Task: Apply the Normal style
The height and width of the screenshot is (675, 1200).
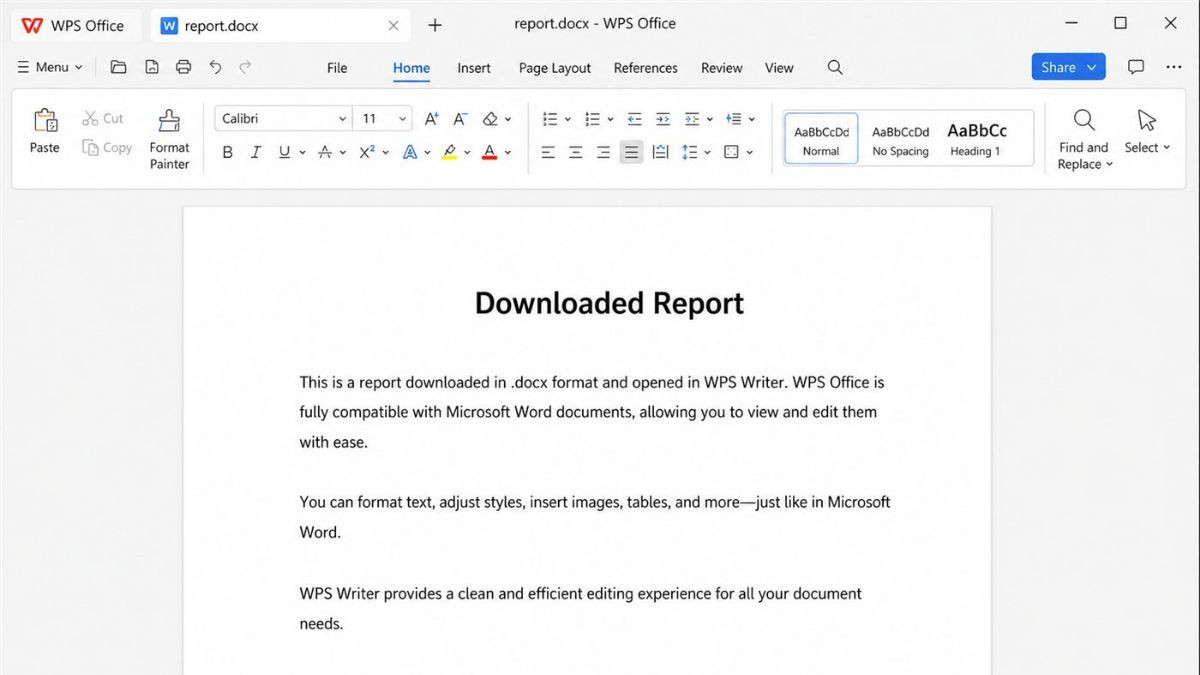Action: pos(821,139)
